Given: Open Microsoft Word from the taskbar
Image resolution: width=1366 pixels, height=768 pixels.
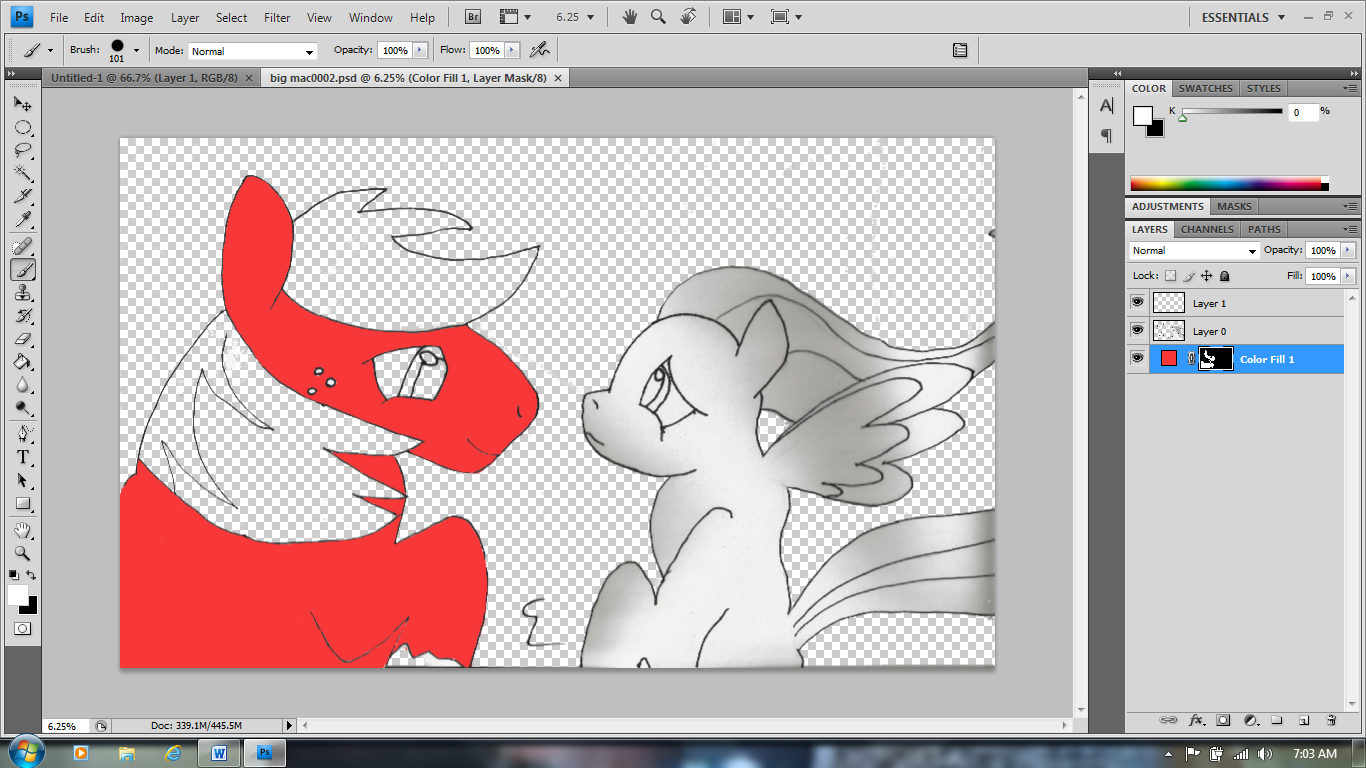Looking at the screenshot, I should 218,752.
